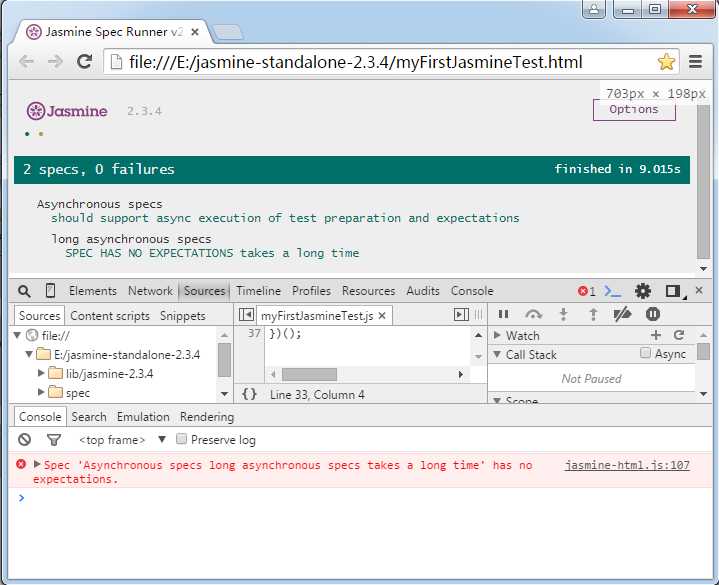
Task: Switch to Audits panel
Action: 423,291
